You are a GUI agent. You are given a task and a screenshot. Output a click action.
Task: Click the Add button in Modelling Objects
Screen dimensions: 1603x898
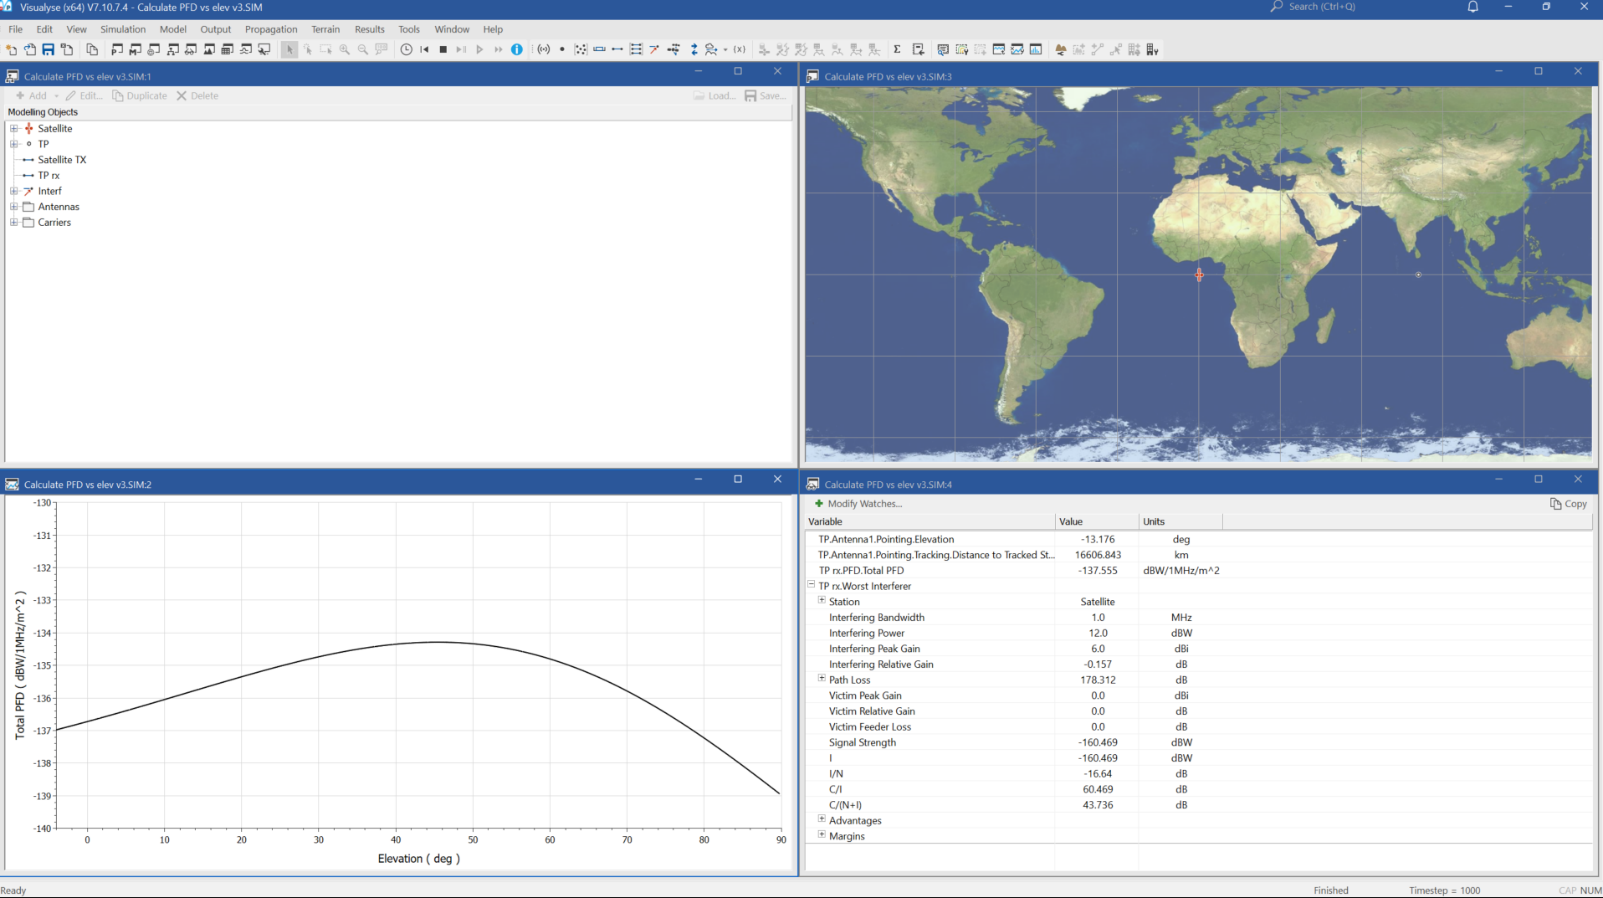click(x=31, y=96)
